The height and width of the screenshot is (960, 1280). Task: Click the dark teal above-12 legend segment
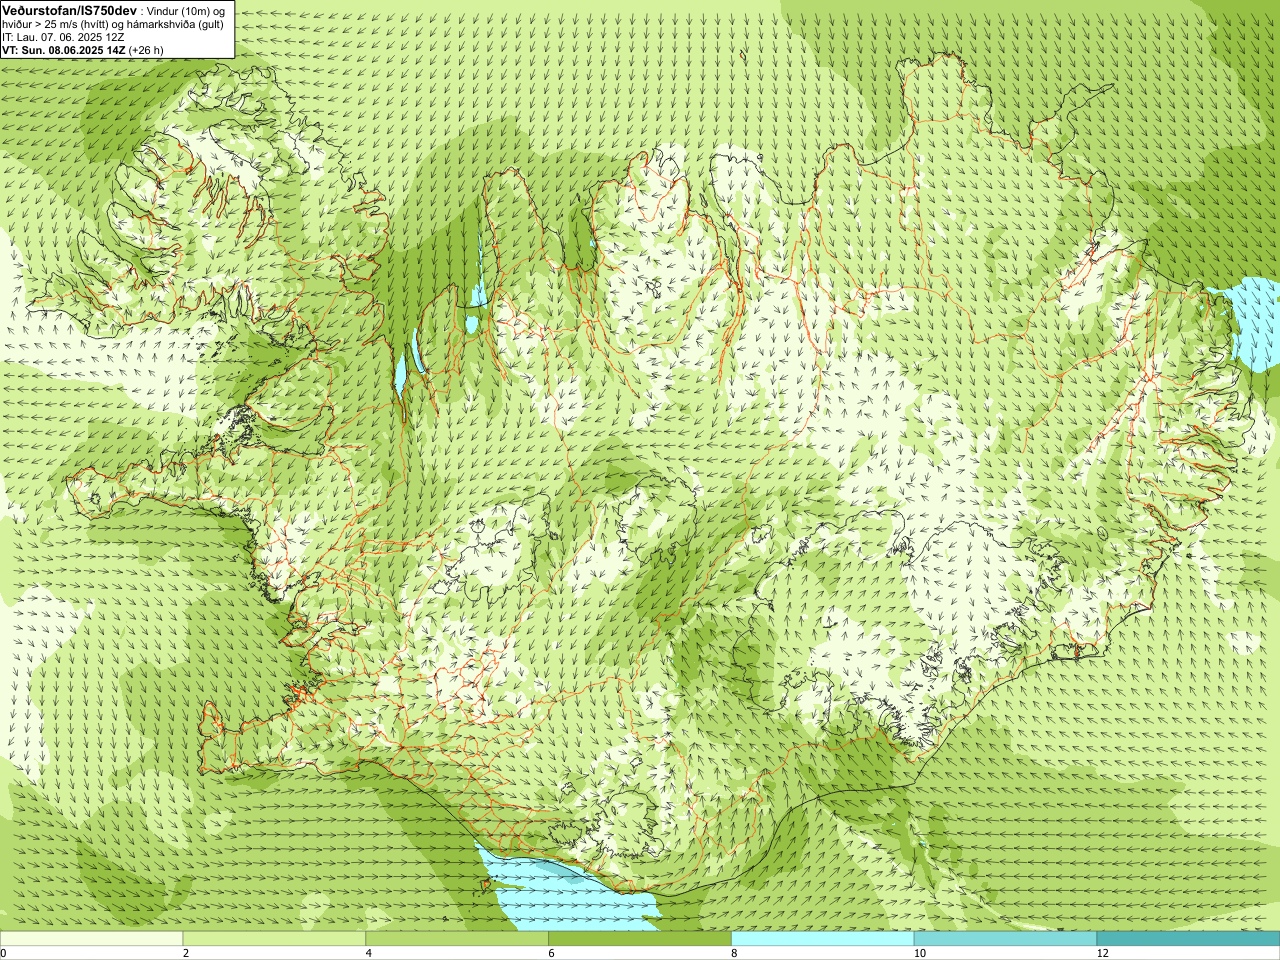pyautogui.click(x=1188, y=939)
